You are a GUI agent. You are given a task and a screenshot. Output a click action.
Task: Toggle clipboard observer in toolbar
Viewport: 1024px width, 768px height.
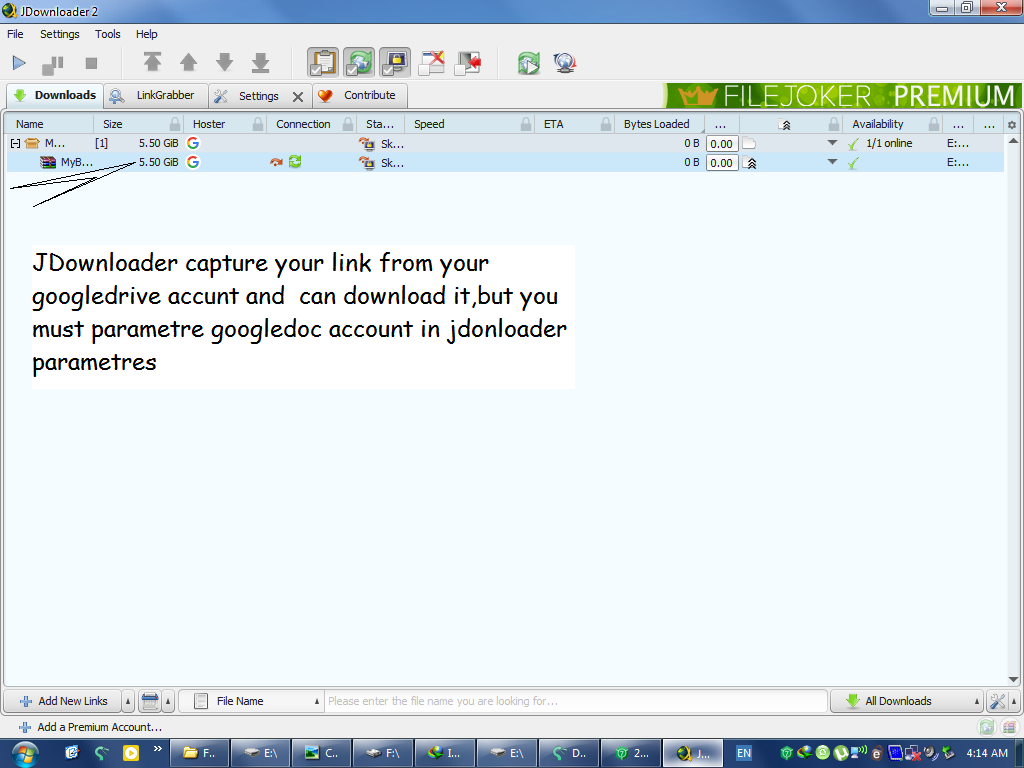click(323, 63)
